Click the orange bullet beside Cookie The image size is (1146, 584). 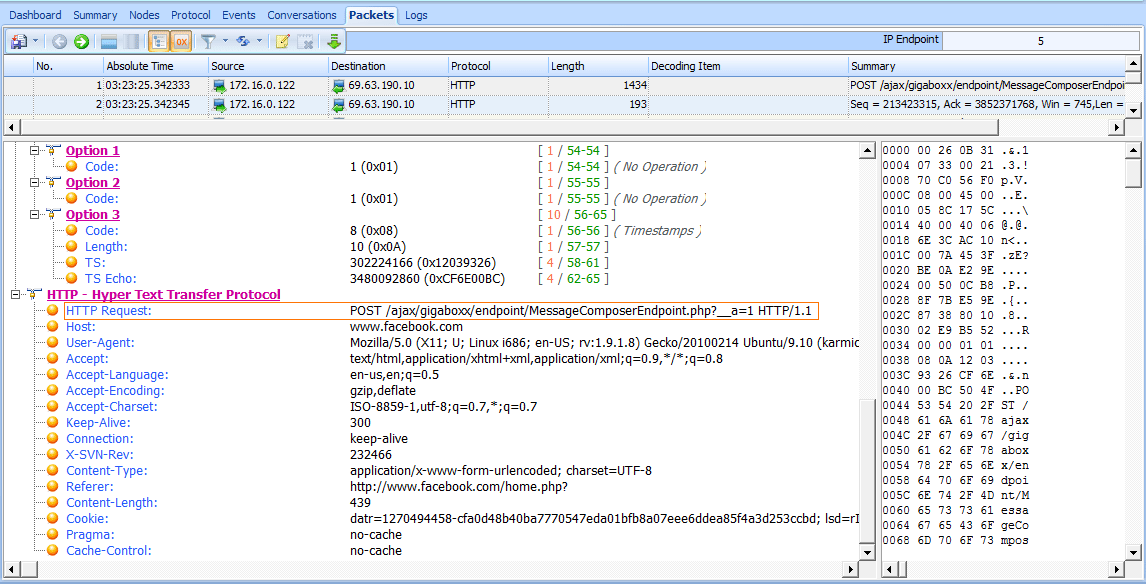53,519
